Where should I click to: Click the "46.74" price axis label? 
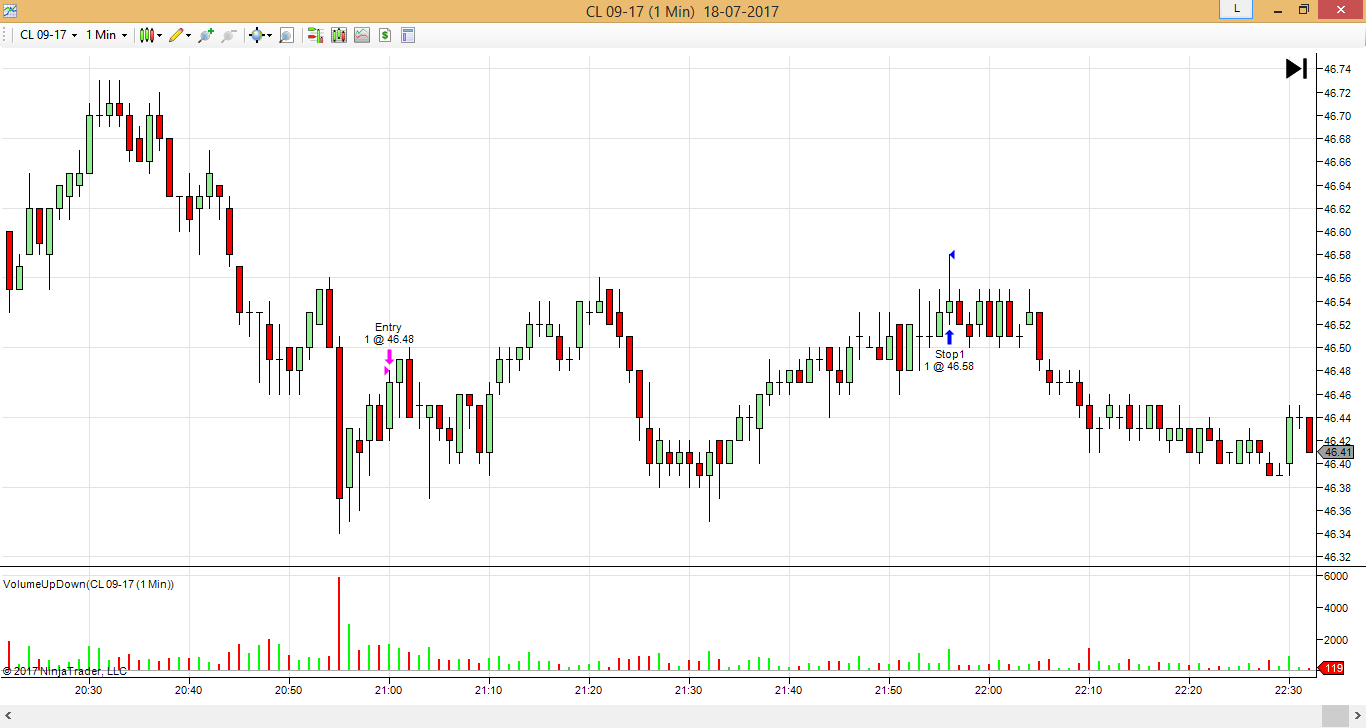1338,69
